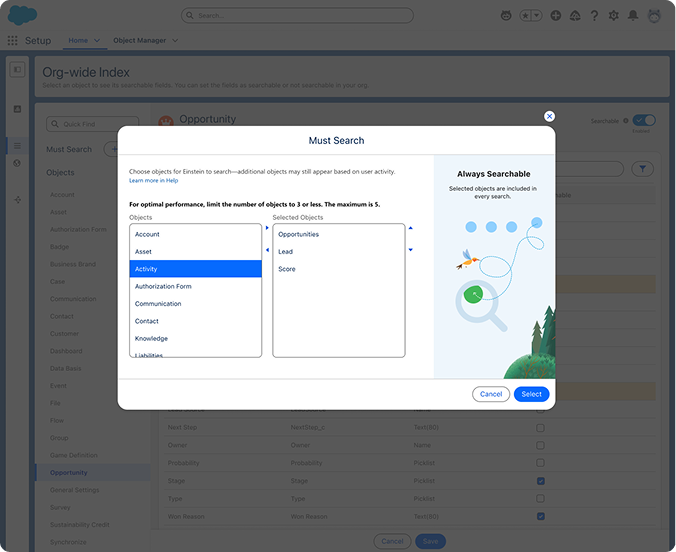
Task: Expand the Home tab chevron menu
Action: point(97,41)
